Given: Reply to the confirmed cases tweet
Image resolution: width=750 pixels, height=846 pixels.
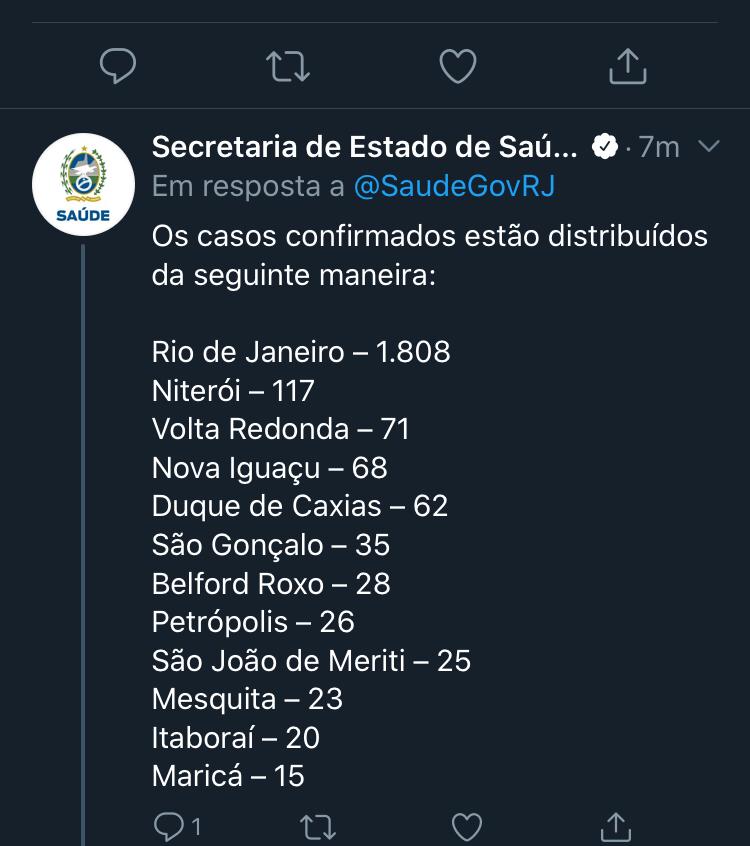Looking at the screenshot, I should click(x=169, y=827).
